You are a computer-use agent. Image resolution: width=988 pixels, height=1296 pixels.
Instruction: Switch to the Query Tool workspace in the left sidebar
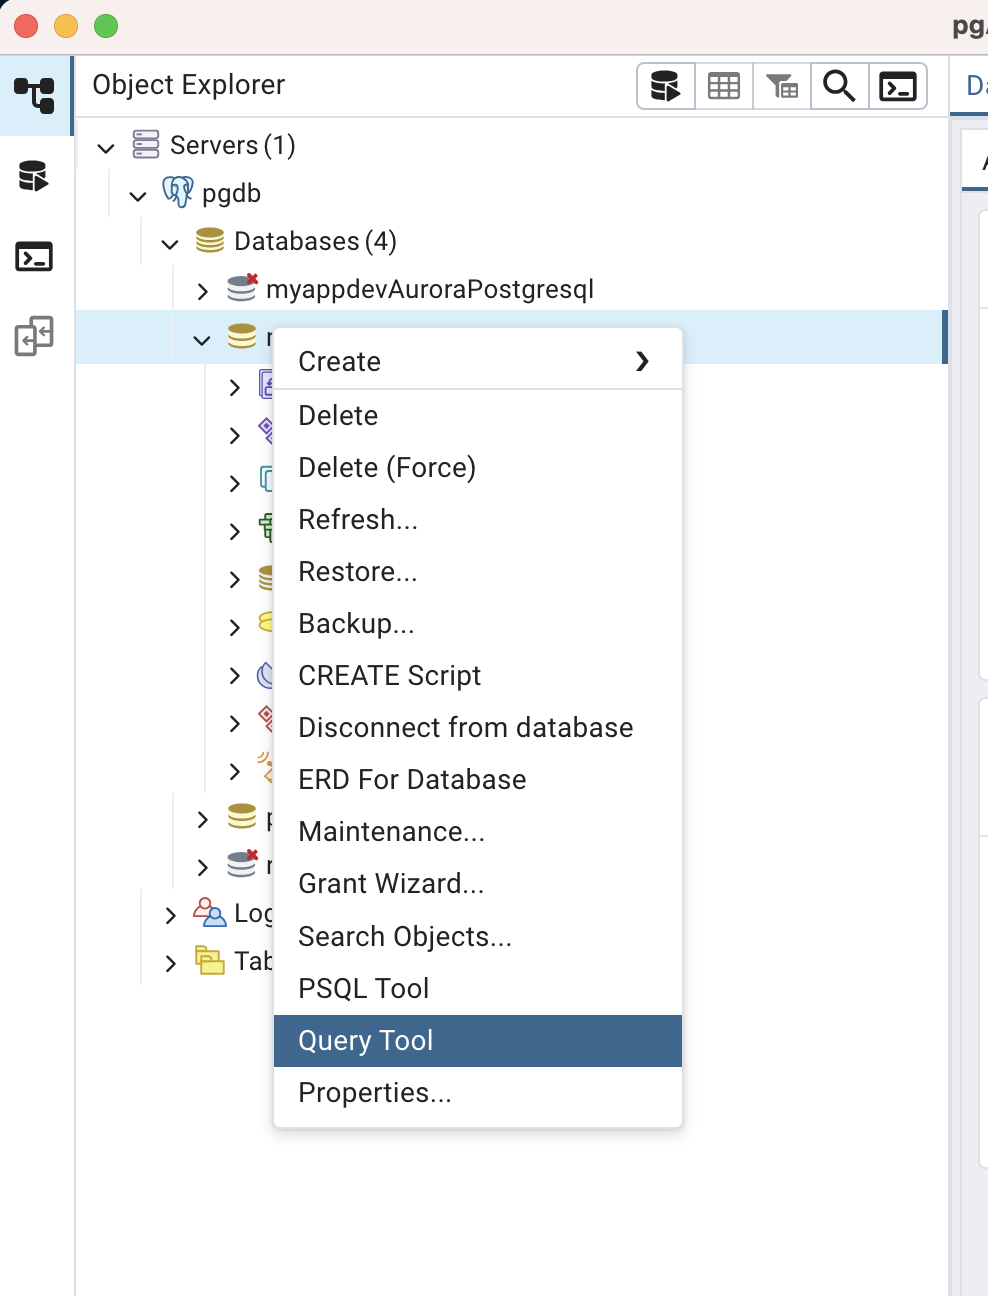click(33, 176)
